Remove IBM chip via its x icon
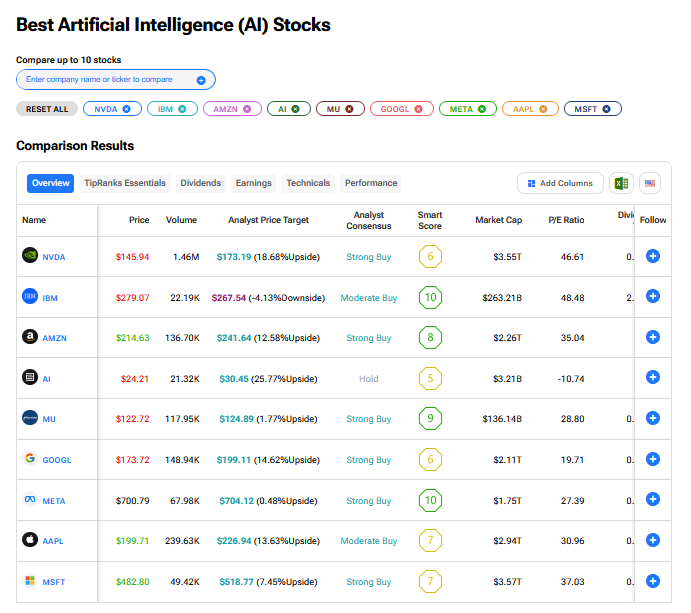The height and width of the screenshot is (613, 691). point(182,109)
